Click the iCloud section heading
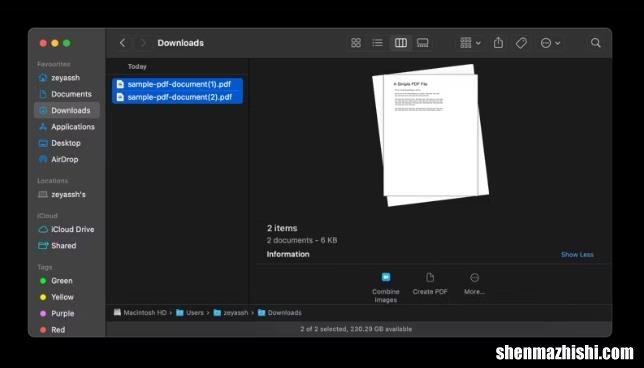 pos(47,216)
